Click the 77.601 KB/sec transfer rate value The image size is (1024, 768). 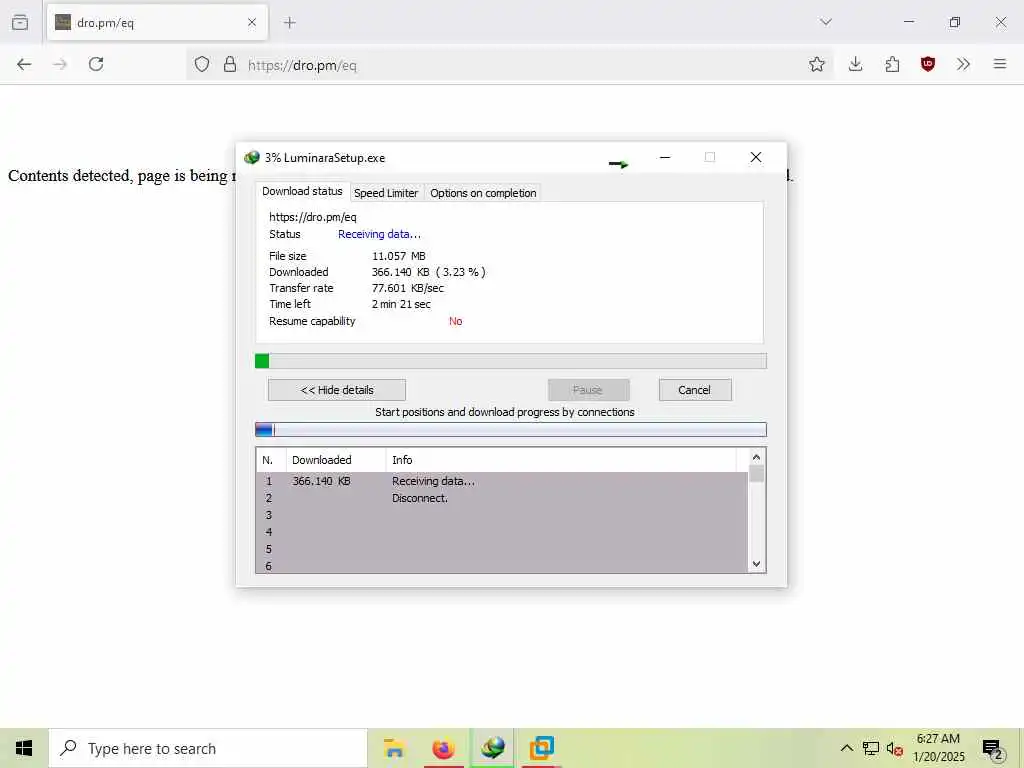408,288
